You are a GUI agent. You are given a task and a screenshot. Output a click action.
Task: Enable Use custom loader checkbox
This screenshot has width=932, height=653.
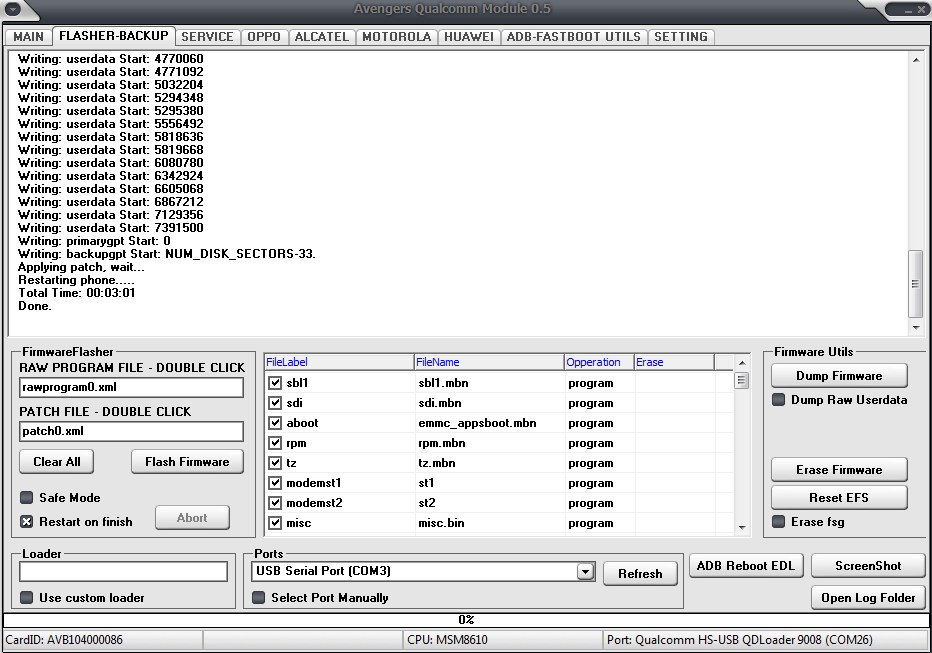27,598
